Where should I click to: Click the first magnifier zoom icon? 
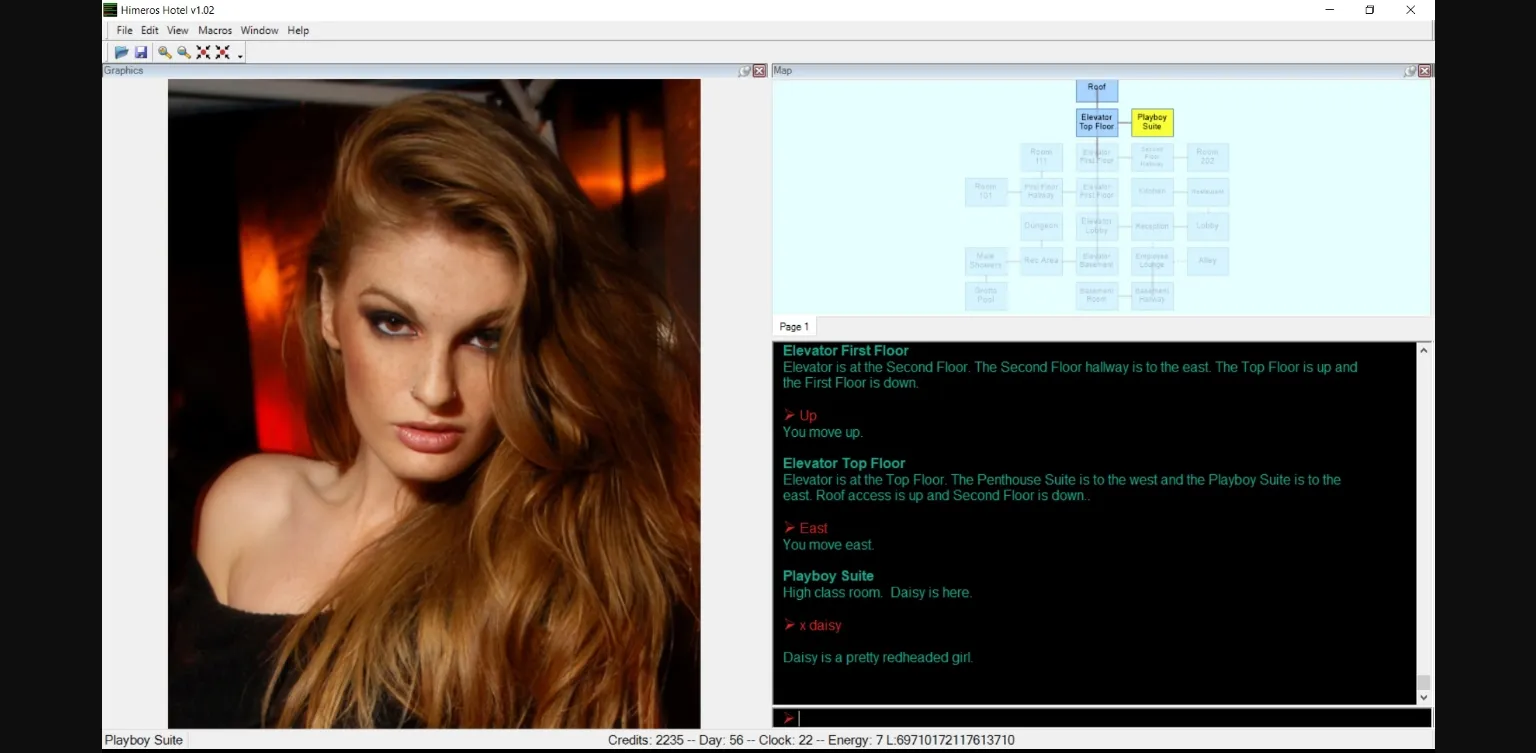pyautogui.click(x=164, y=52)
